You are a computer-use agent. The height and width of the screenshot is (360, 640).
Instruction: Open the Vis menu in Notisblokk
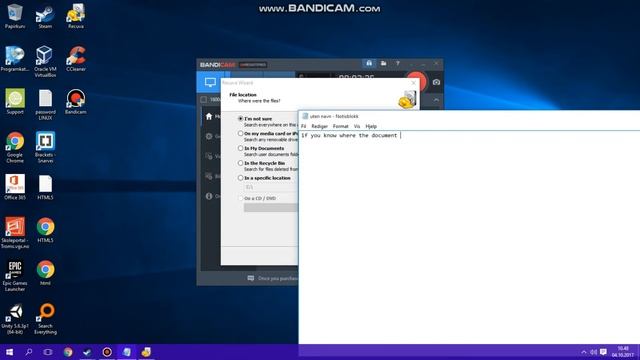[357, 126]
